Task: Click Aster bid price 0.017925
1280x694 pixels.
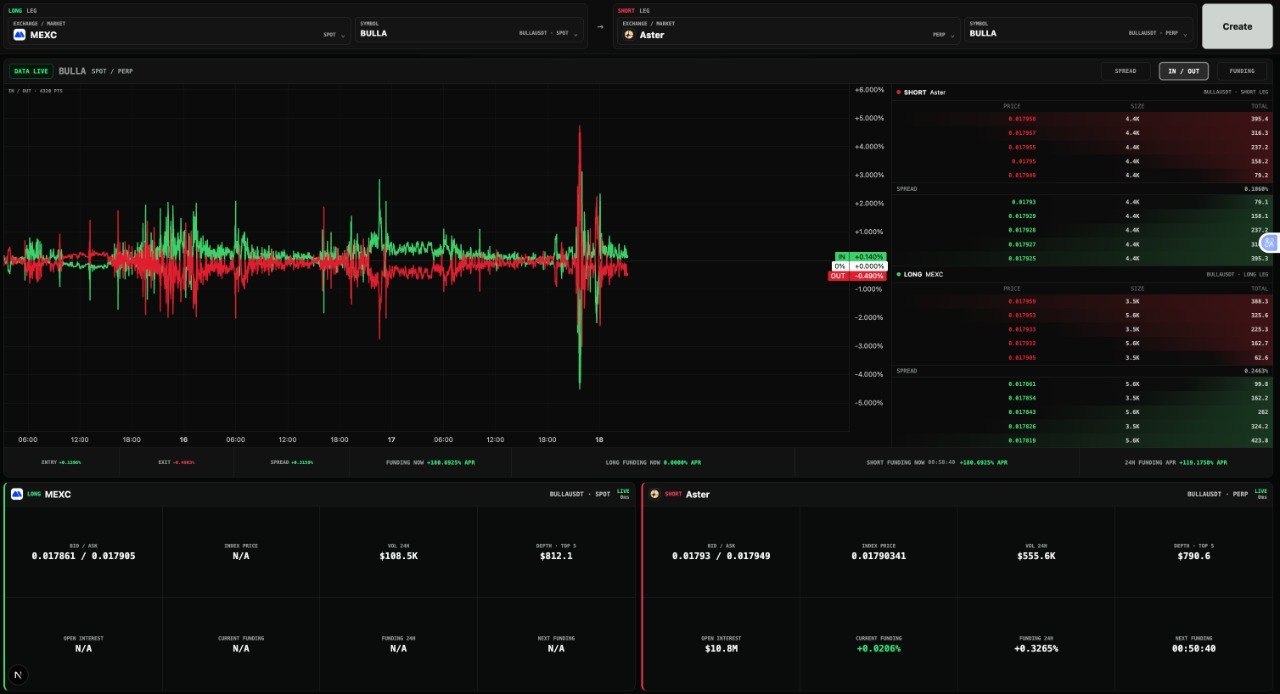Action: 1022,258
